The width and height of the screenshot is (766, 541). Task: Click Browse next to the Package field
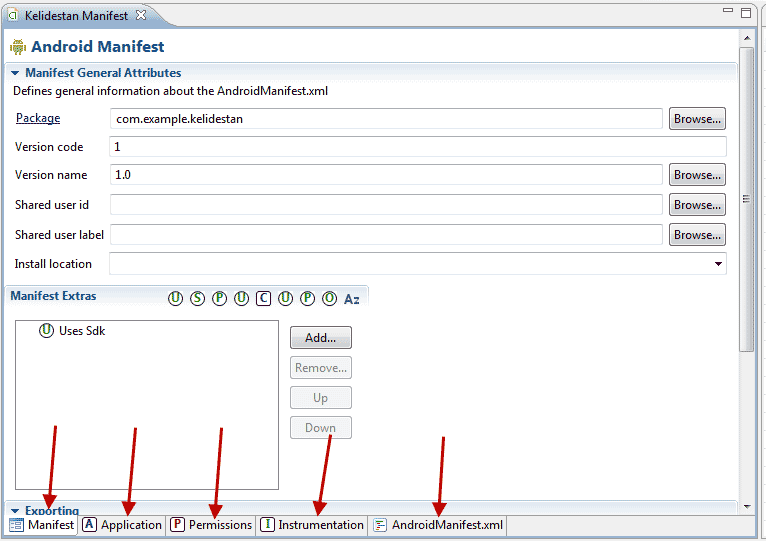pos(697,119)
